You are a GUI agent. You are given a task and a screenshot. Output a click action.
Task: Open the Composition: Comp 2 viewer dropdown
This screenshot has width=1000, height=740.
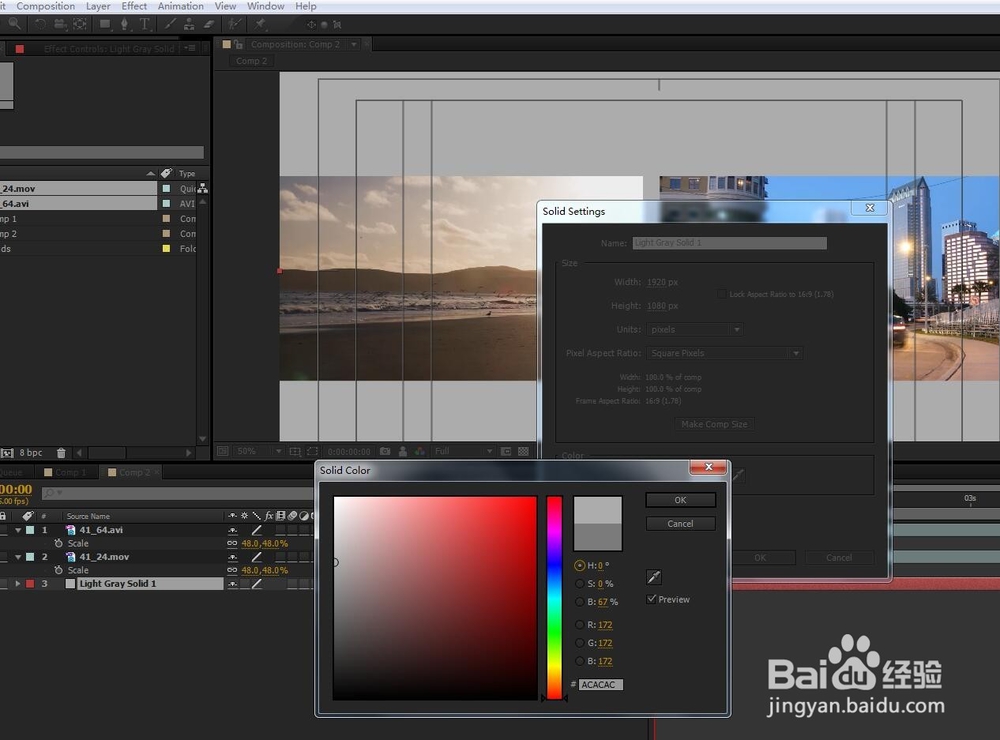pos(353,45)
